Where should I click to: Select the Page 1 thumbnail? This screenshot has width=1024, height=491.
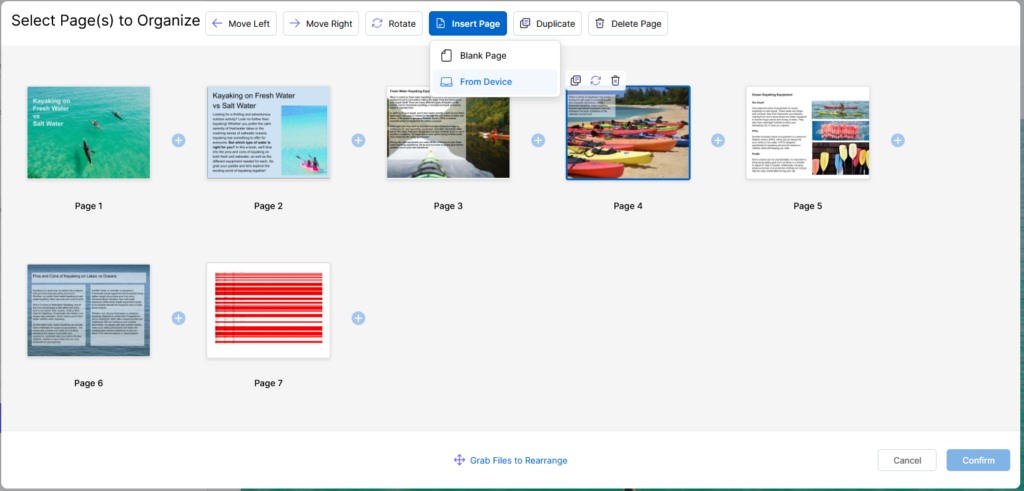(x=89, y=133)
